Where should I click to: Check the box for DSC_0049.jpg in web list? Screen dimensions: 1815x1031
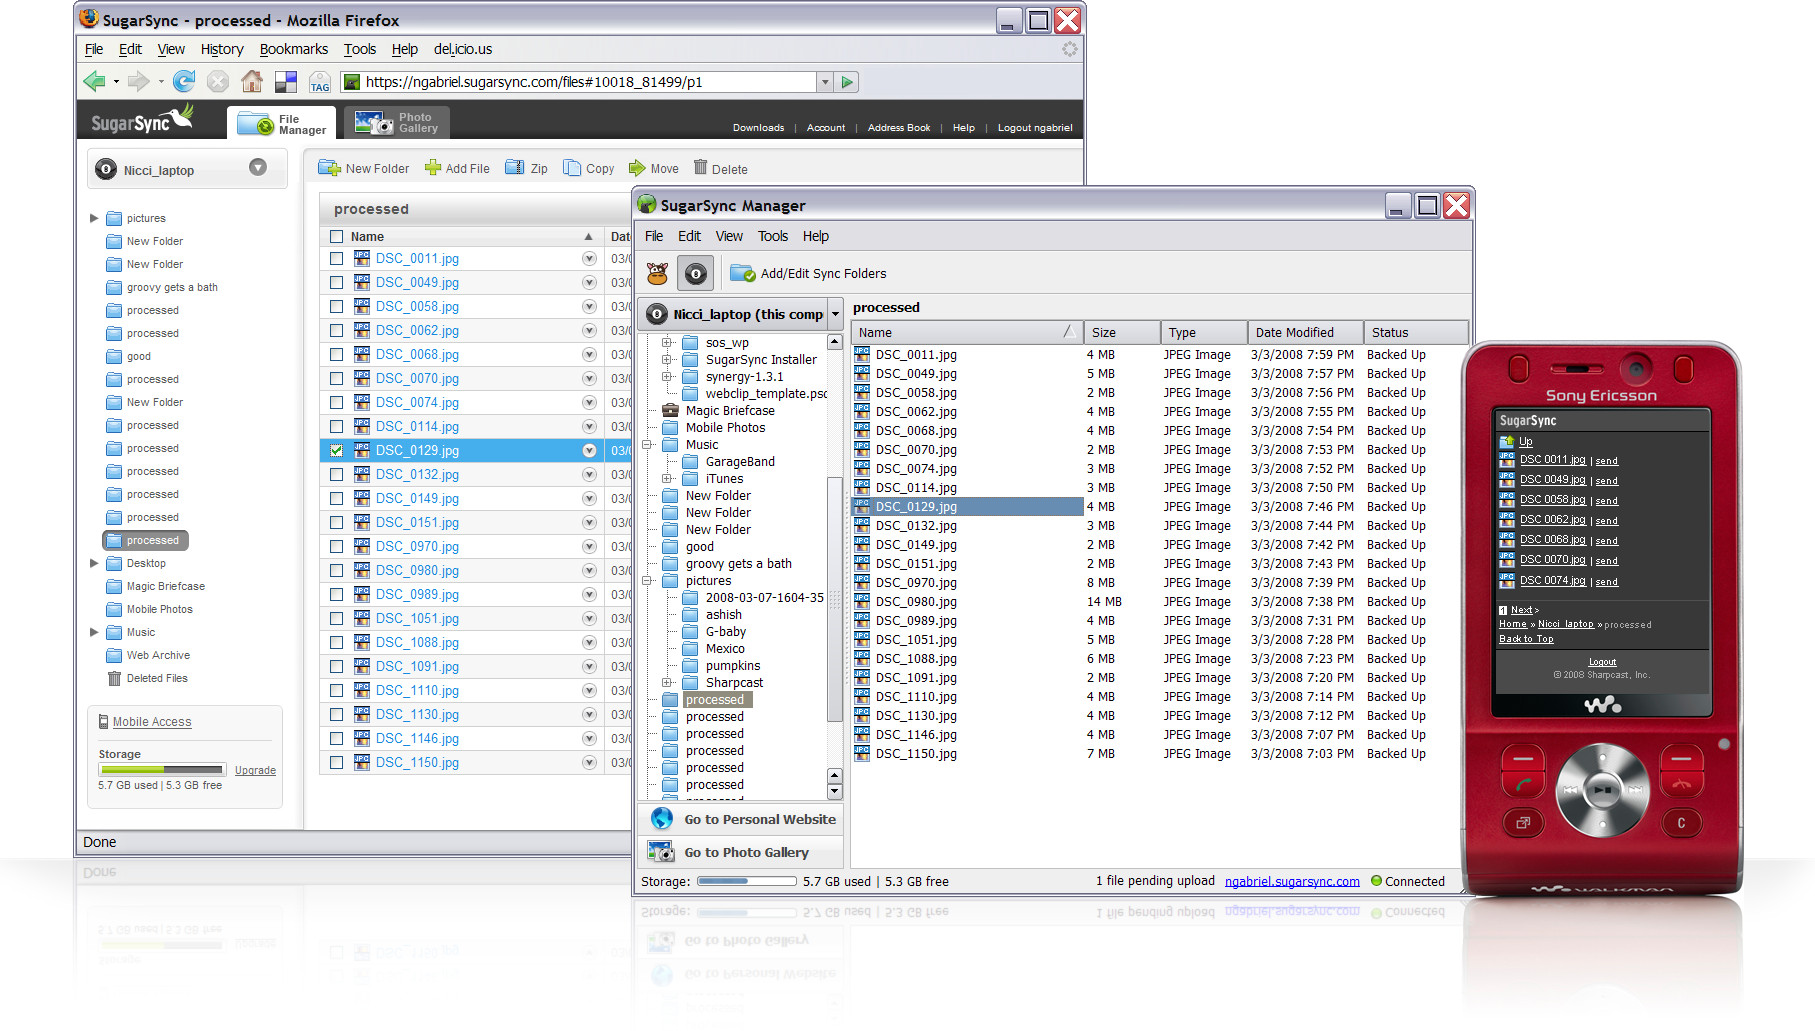click(336, 282)
